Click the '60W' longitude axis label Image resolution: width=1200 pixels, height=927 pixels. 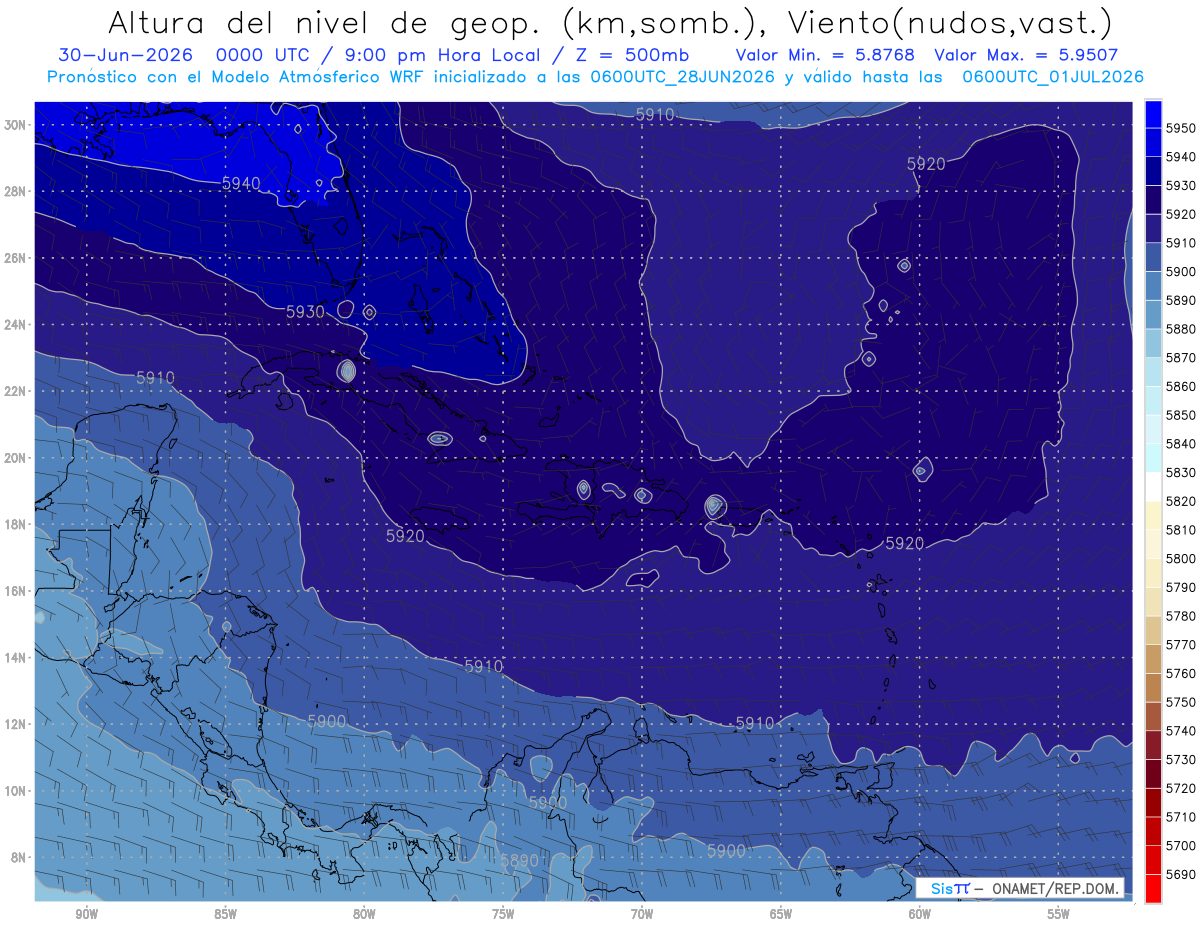[x=920, y=914]
